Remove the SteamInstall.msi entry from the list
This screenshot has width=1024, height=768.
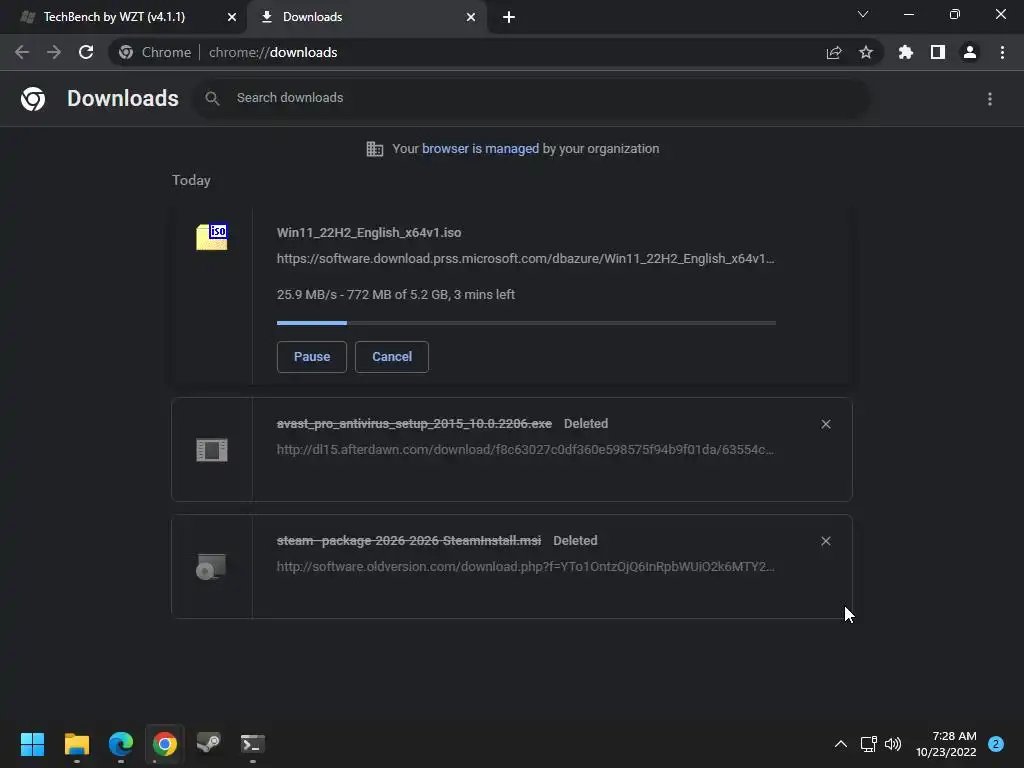click(826, 541)
